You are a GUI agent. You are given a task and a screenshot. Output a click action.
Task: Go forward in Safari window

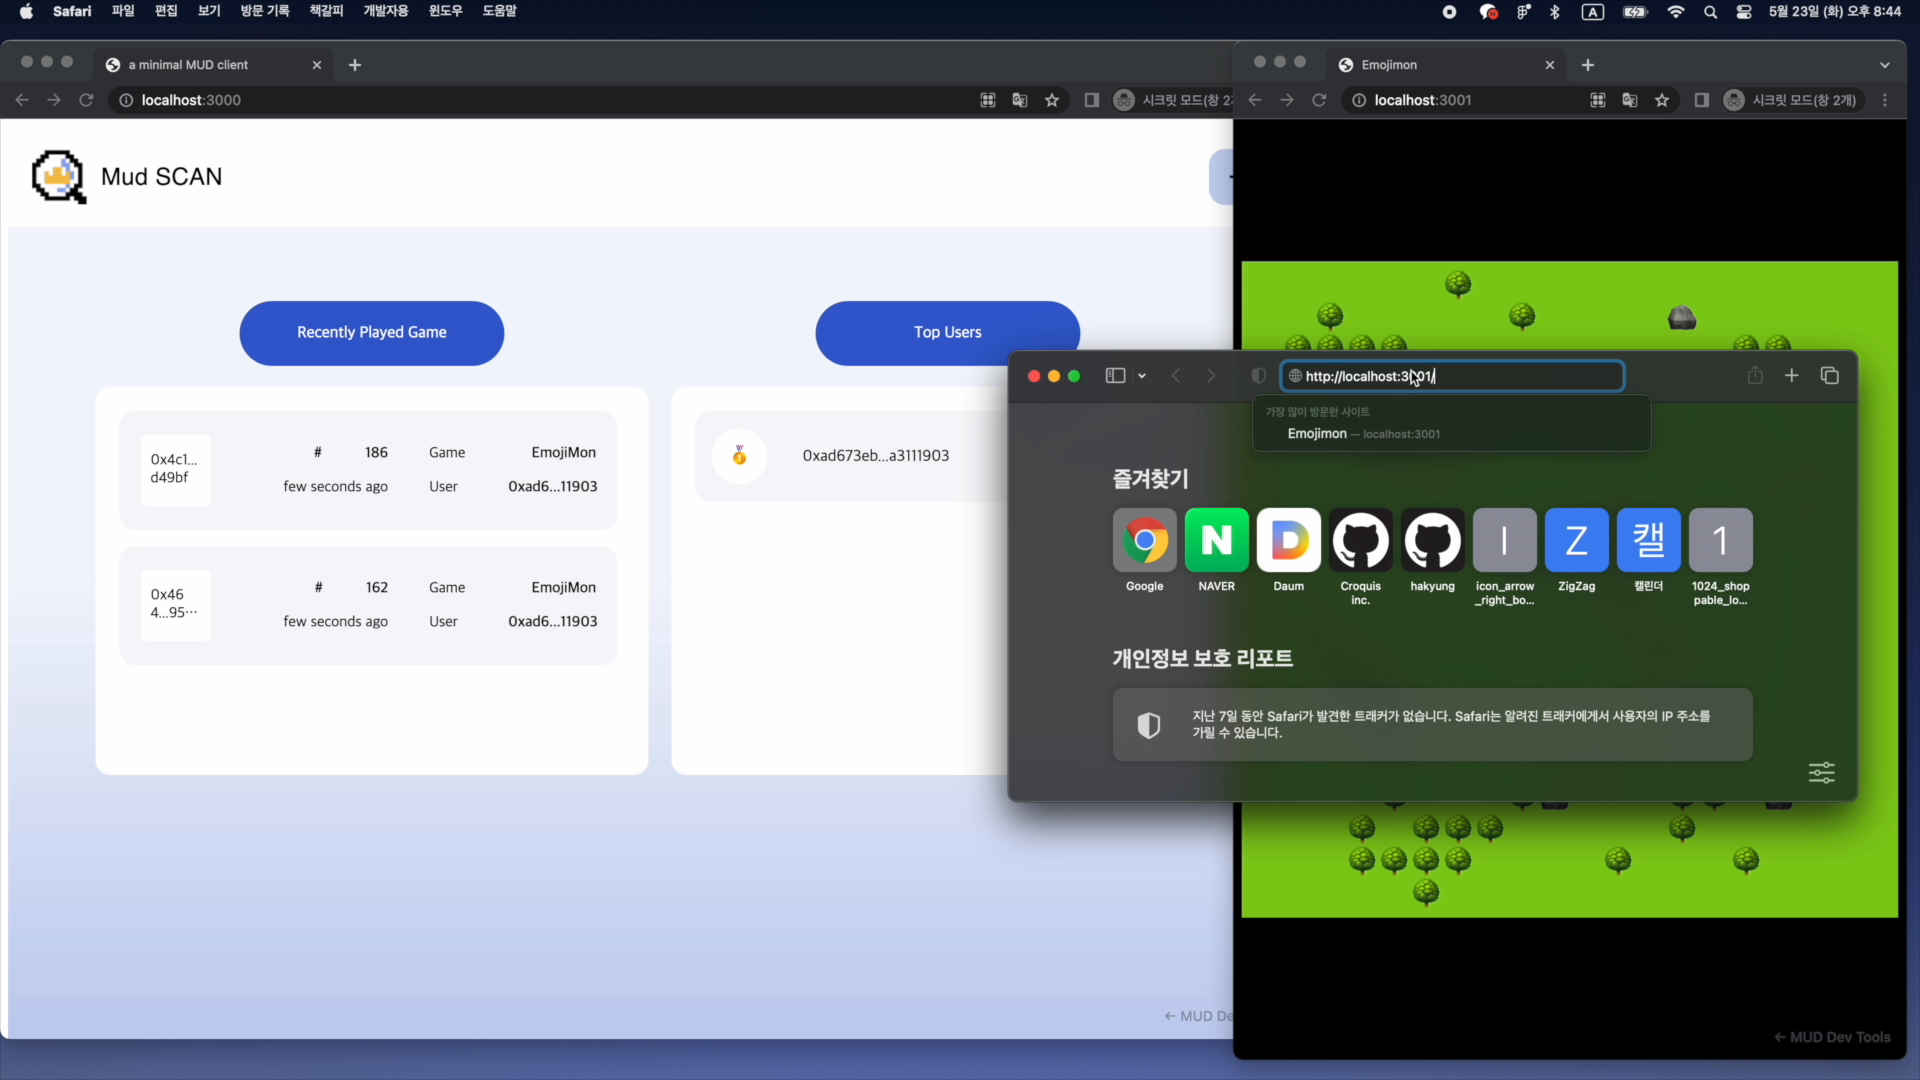pyautogui.click(x=1211, y=376)
